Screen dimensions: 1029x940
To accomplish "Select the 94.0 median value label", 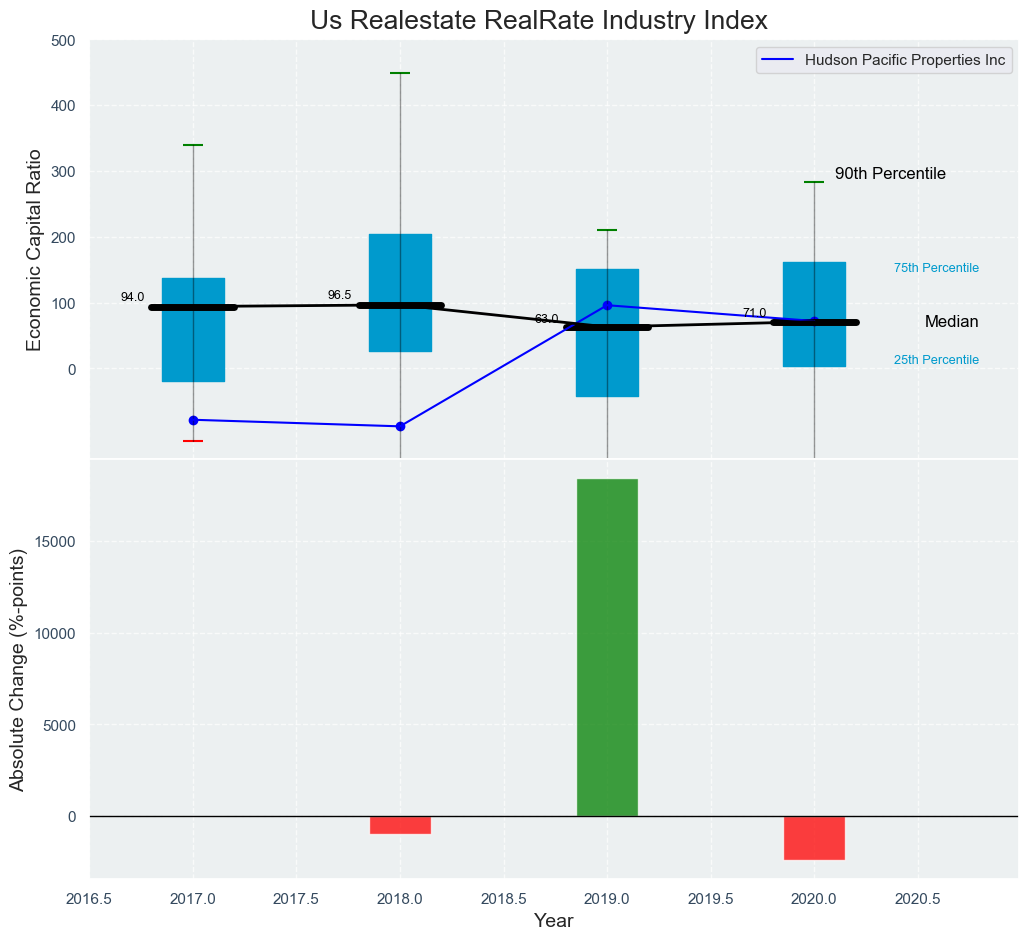I will click(132, 297).
